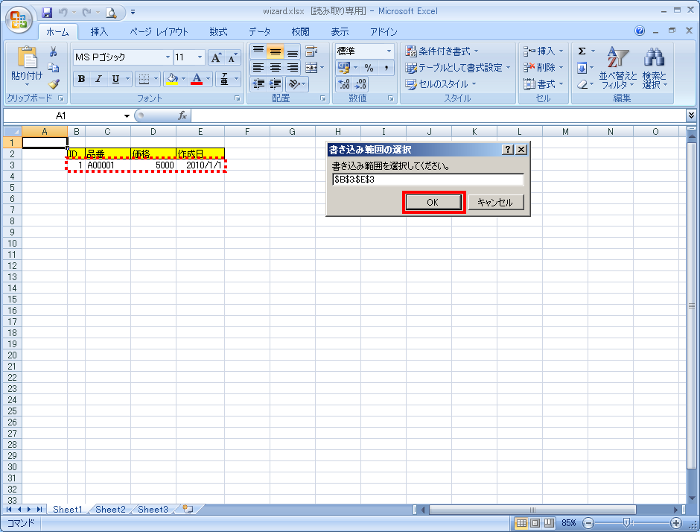The image size is (700, 532).
Task: Select the Format Painter brush icon
Action: [x=53, y=84]
